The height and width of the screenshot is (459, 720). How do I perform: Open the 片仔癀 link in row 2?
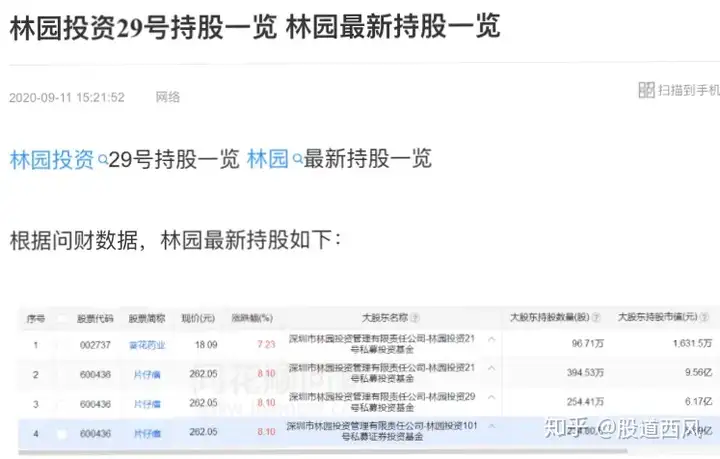click(x=147, y=375)
